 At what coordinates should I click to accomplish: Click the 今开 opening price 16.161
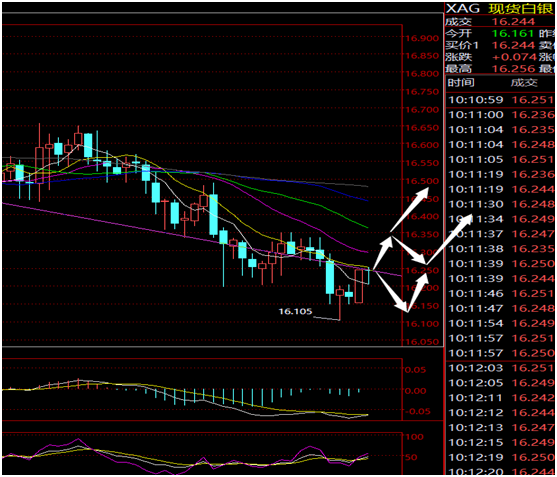coord(513,33)
